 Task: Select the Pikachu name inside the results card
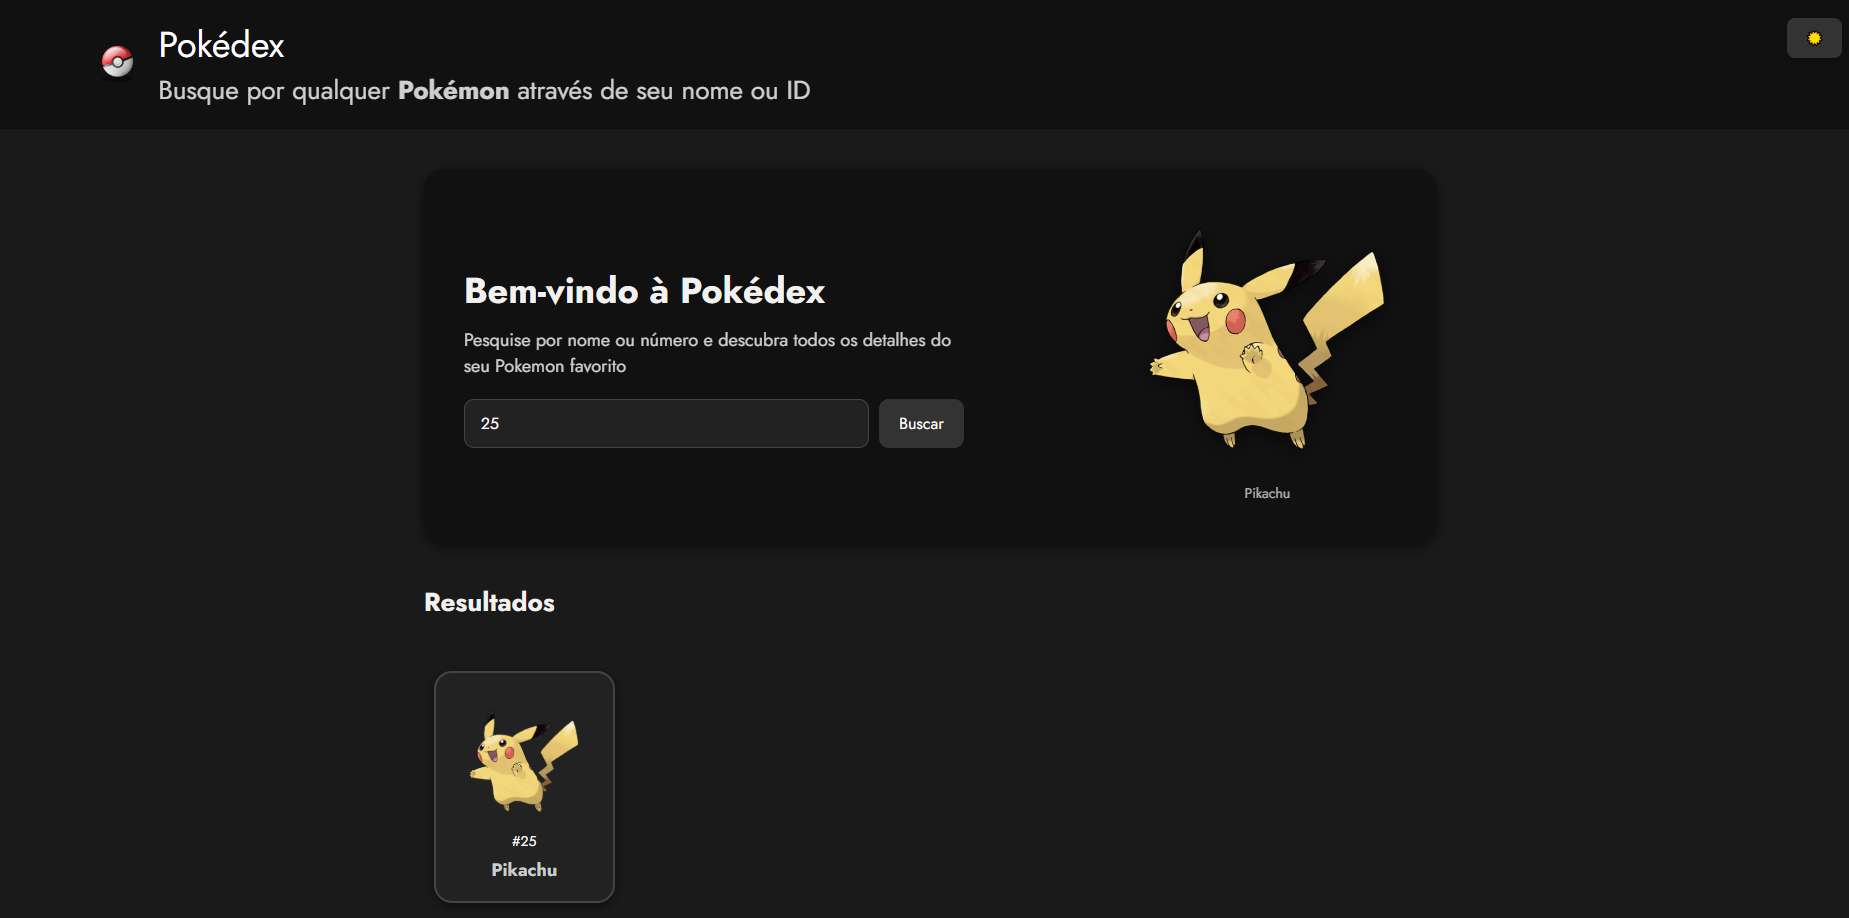(x=524, y=869)
